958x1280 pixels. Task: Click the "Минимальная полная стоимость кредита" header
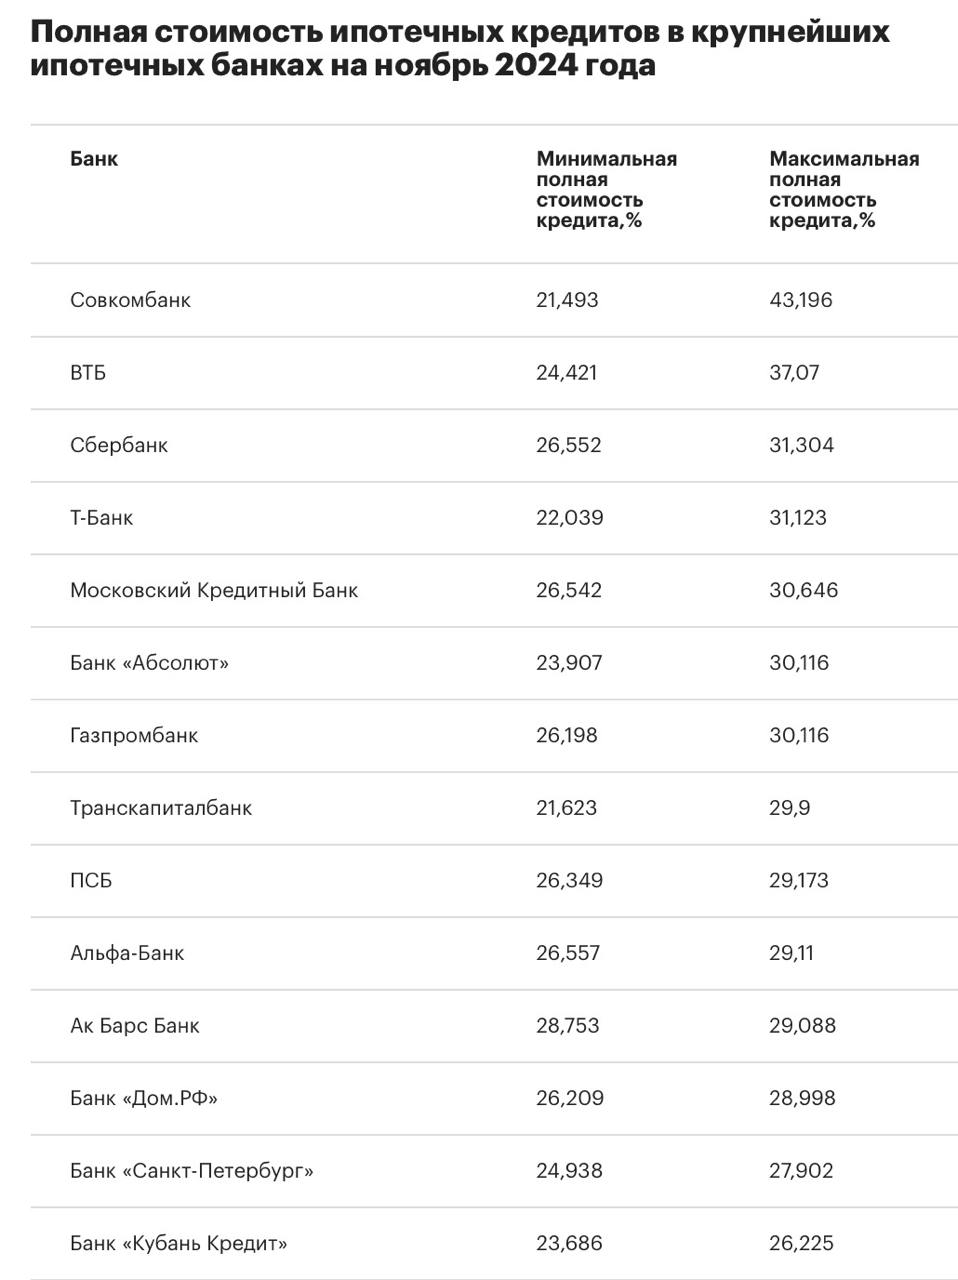click(x=606, y=189)
